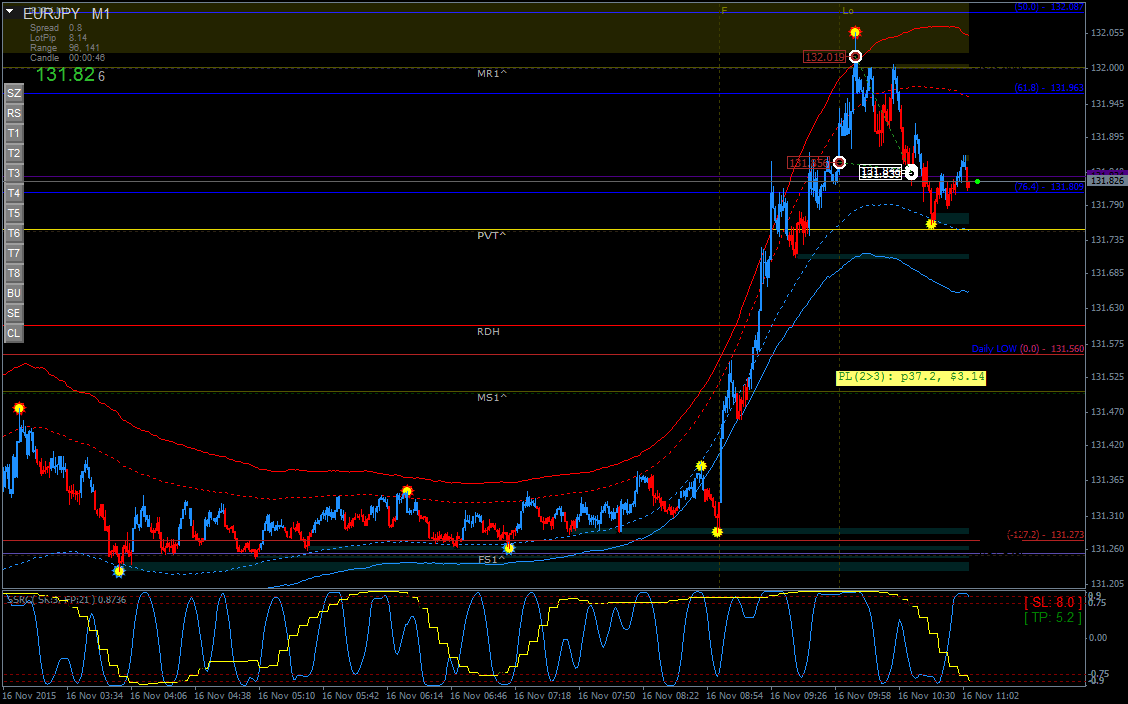This screenshot has width=1128, height=704.
Task: Click the 131.205 price axis value
Action: click(1107, 584)
